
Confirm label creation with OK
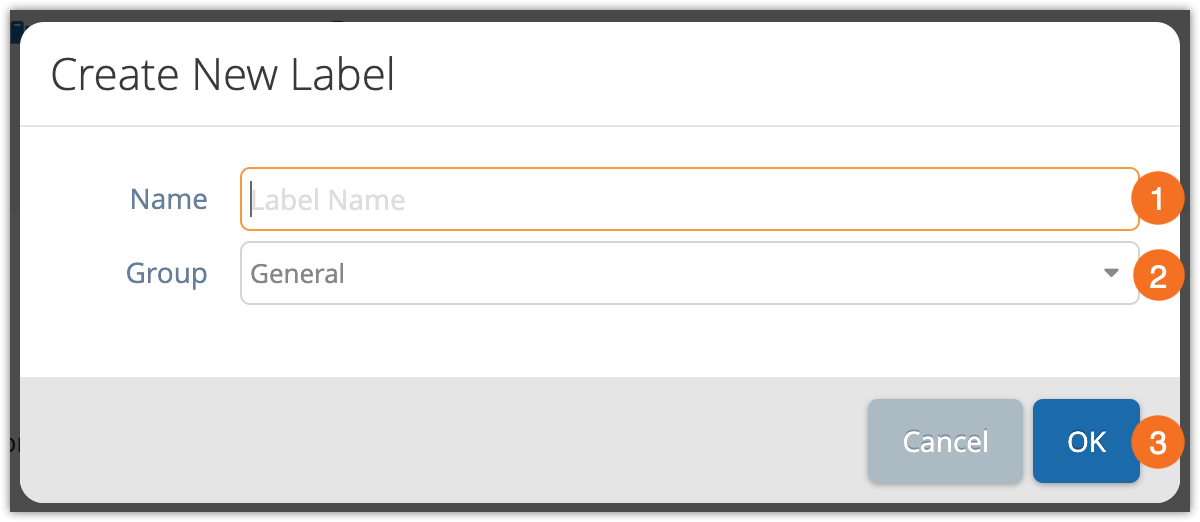click(1086, 441)
